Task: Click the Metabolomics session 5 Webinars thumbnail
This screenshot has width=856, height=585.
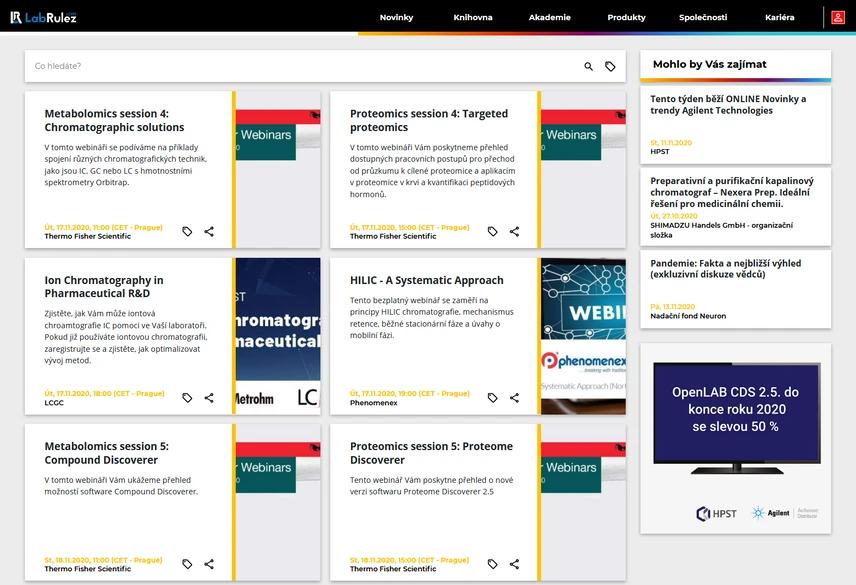Action: (278, 503)
